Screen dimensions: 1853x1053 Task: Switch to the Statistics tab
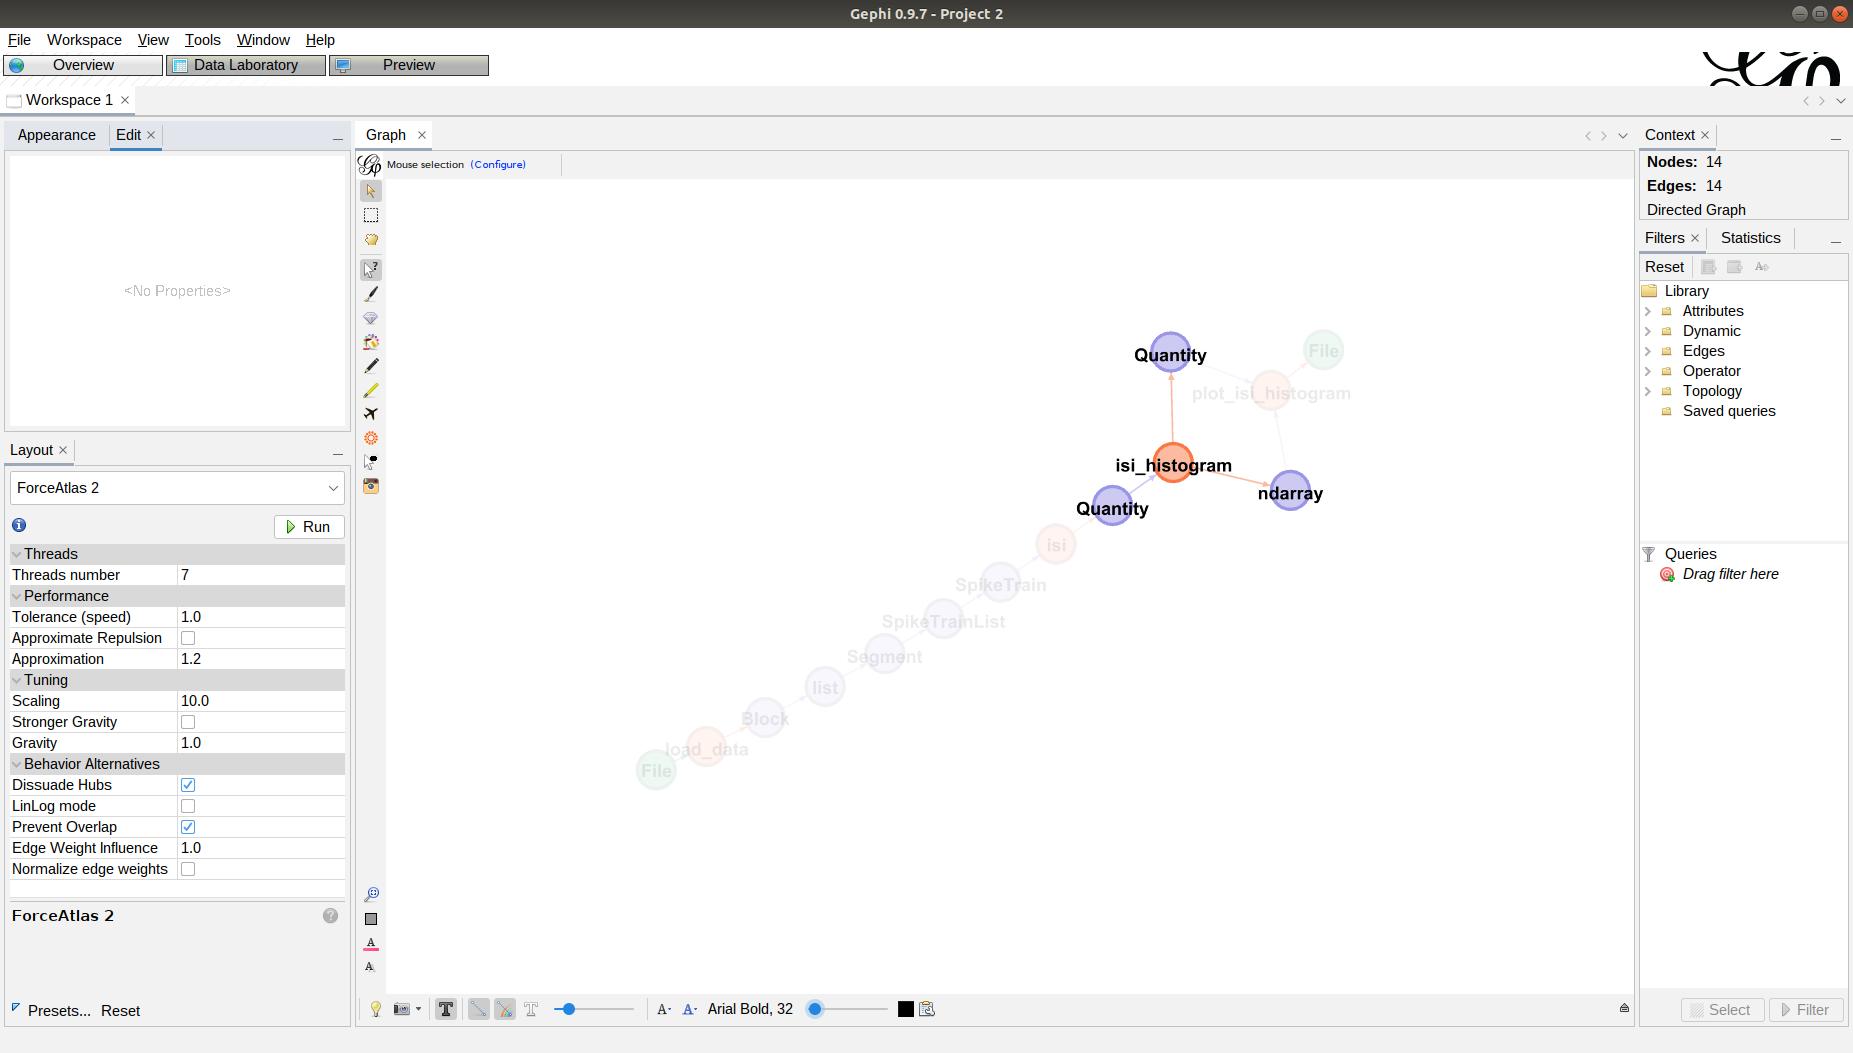(x=1750, y=238)
